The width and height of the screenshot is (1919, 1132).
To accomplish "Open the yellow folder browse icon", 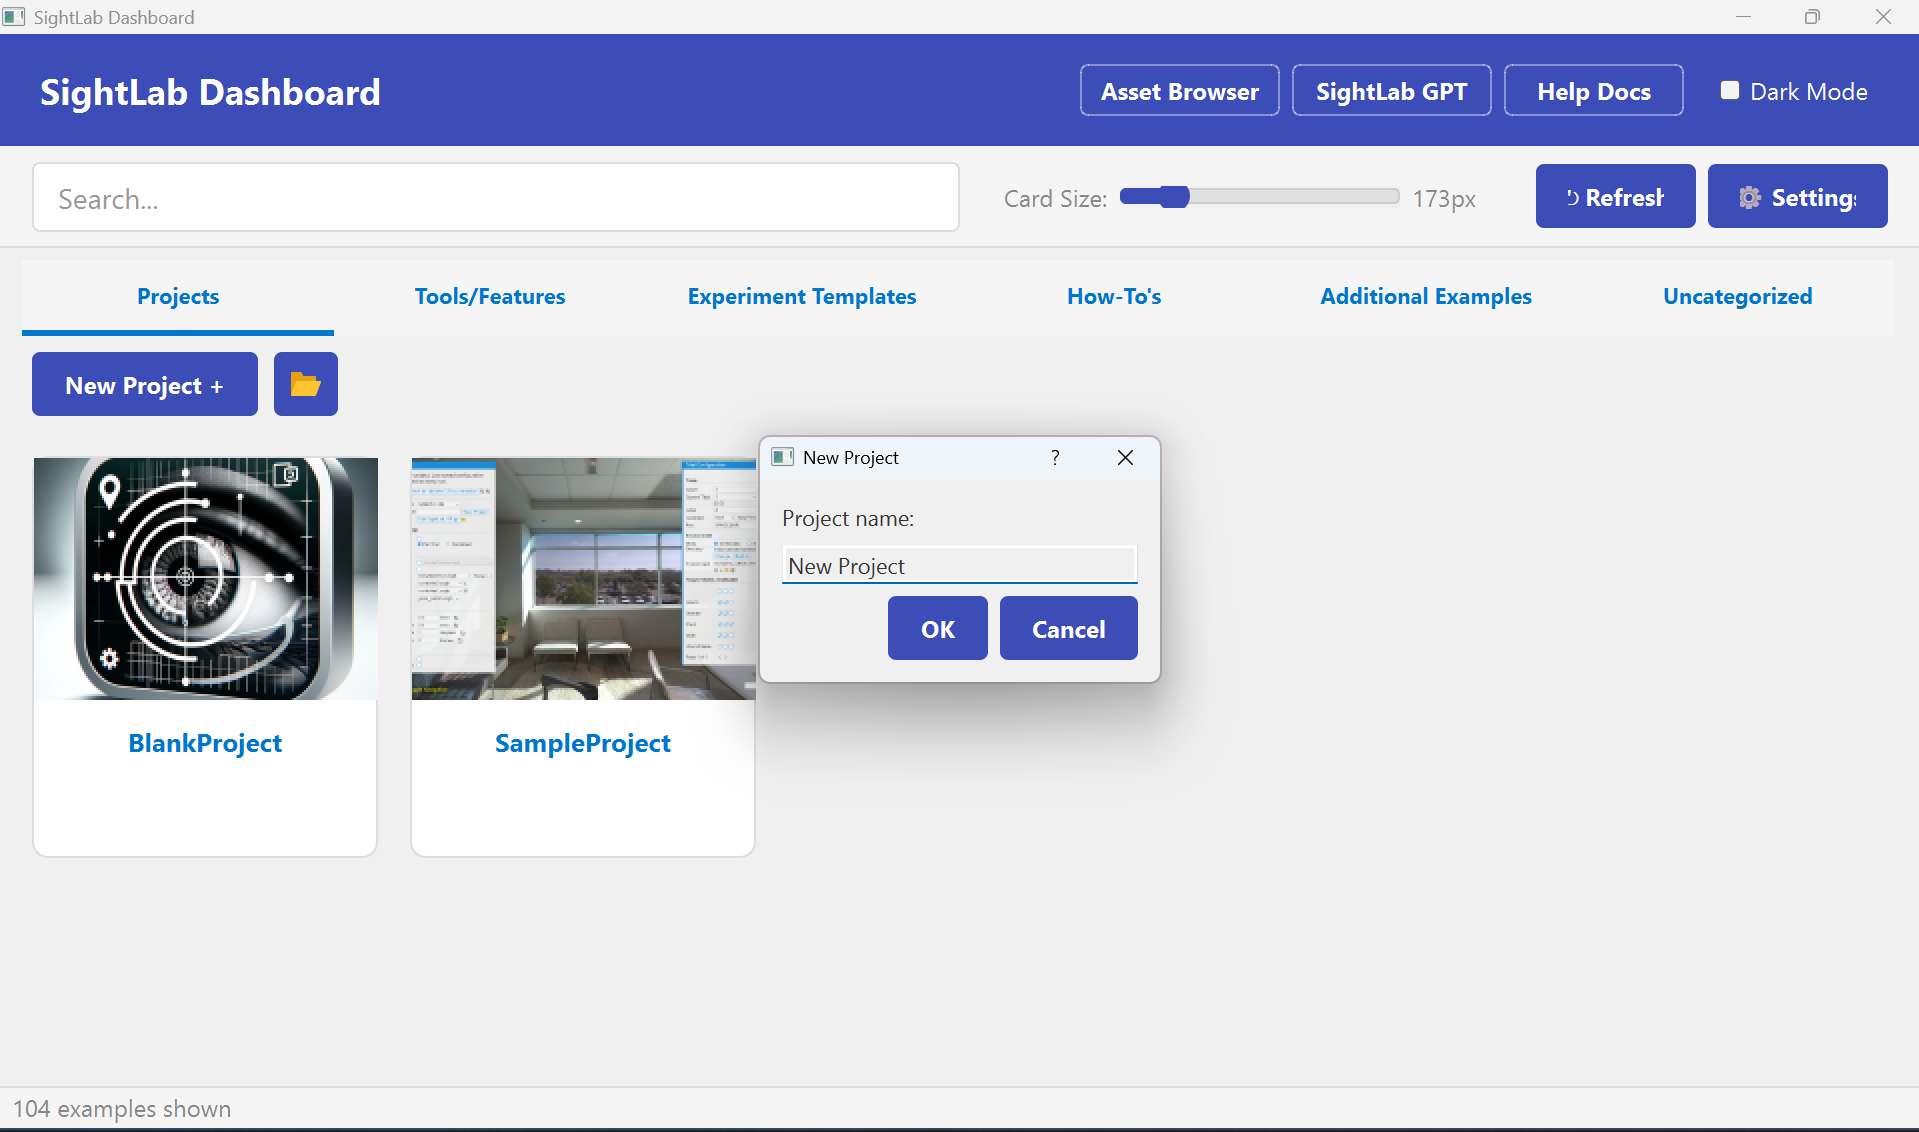I will [x=305, y=384].
